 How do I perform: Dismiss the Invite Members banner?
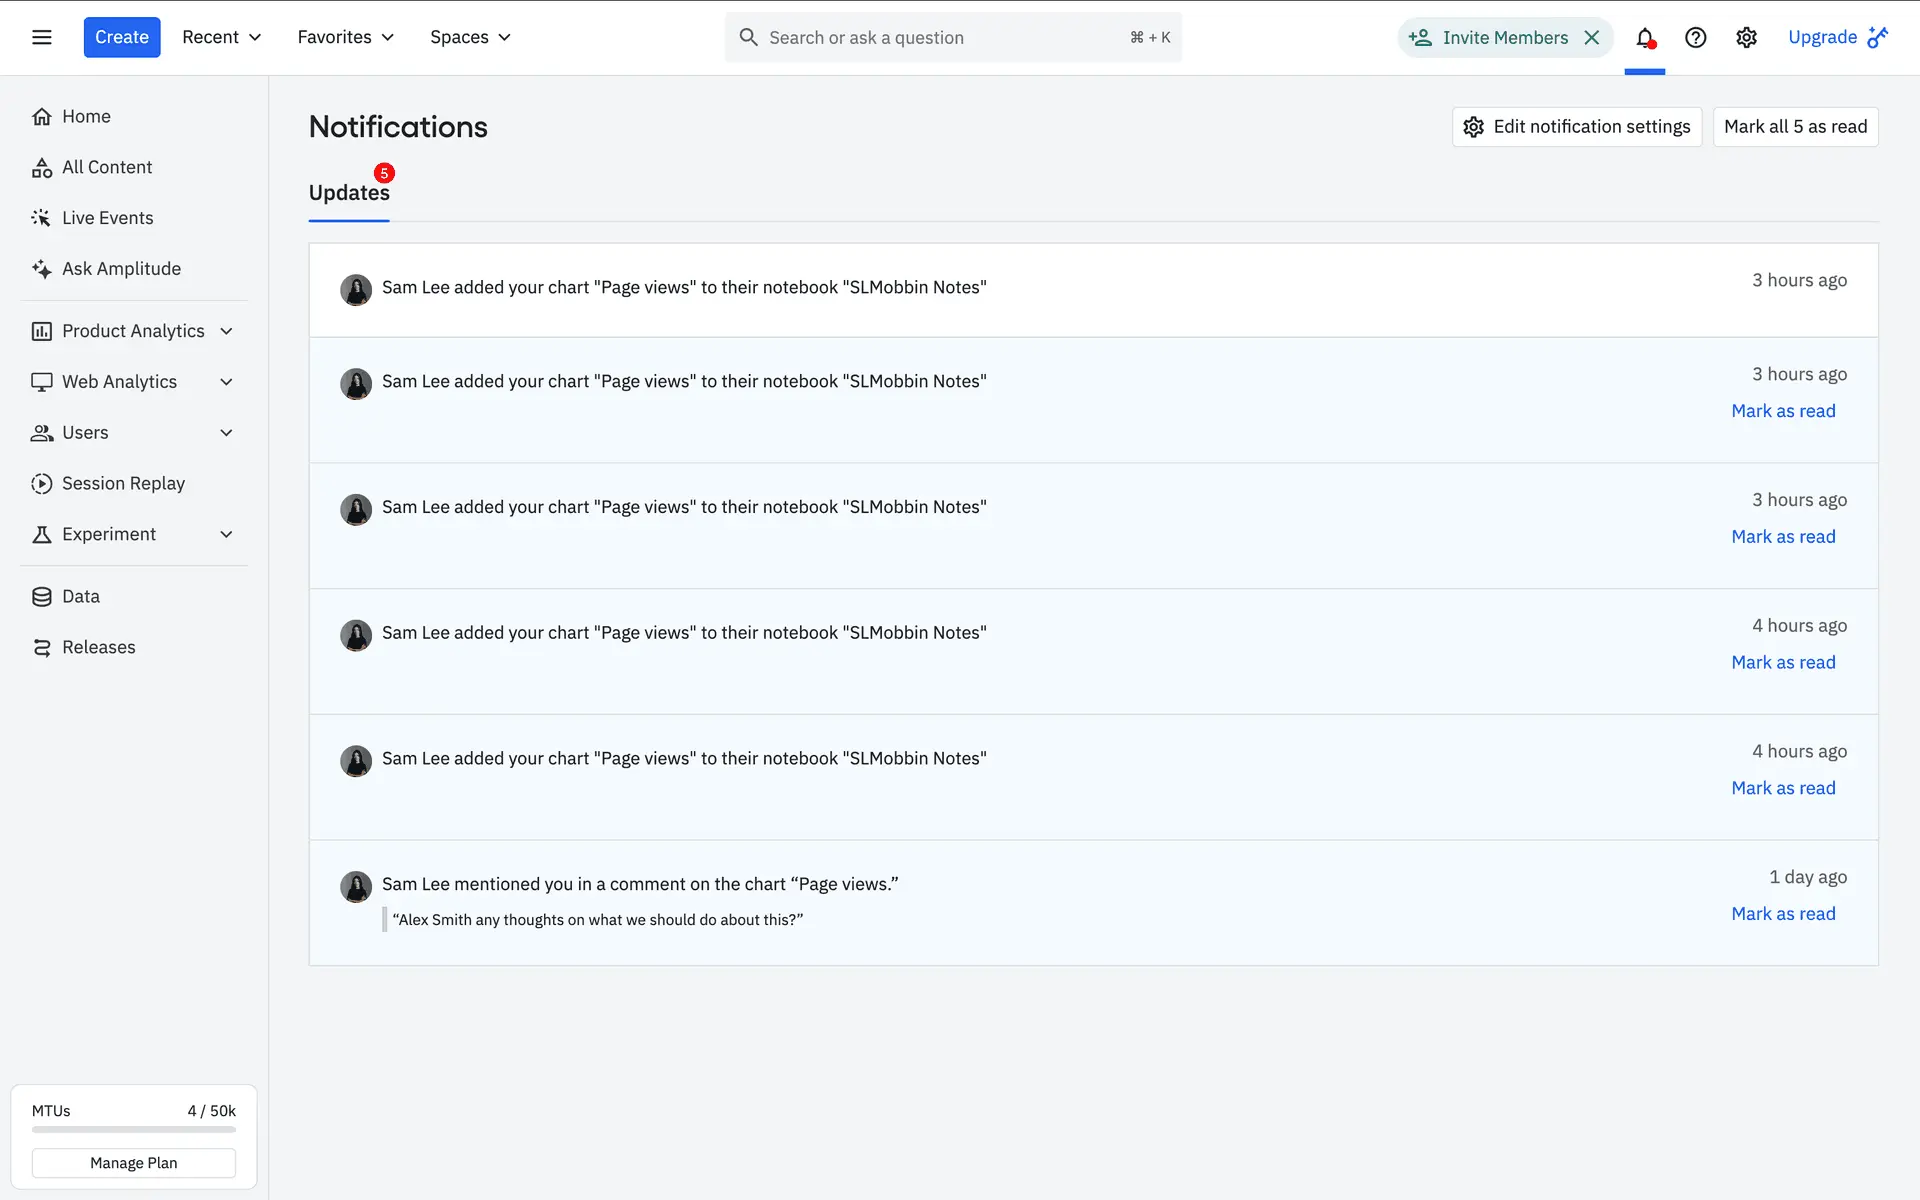[1592, 38]
